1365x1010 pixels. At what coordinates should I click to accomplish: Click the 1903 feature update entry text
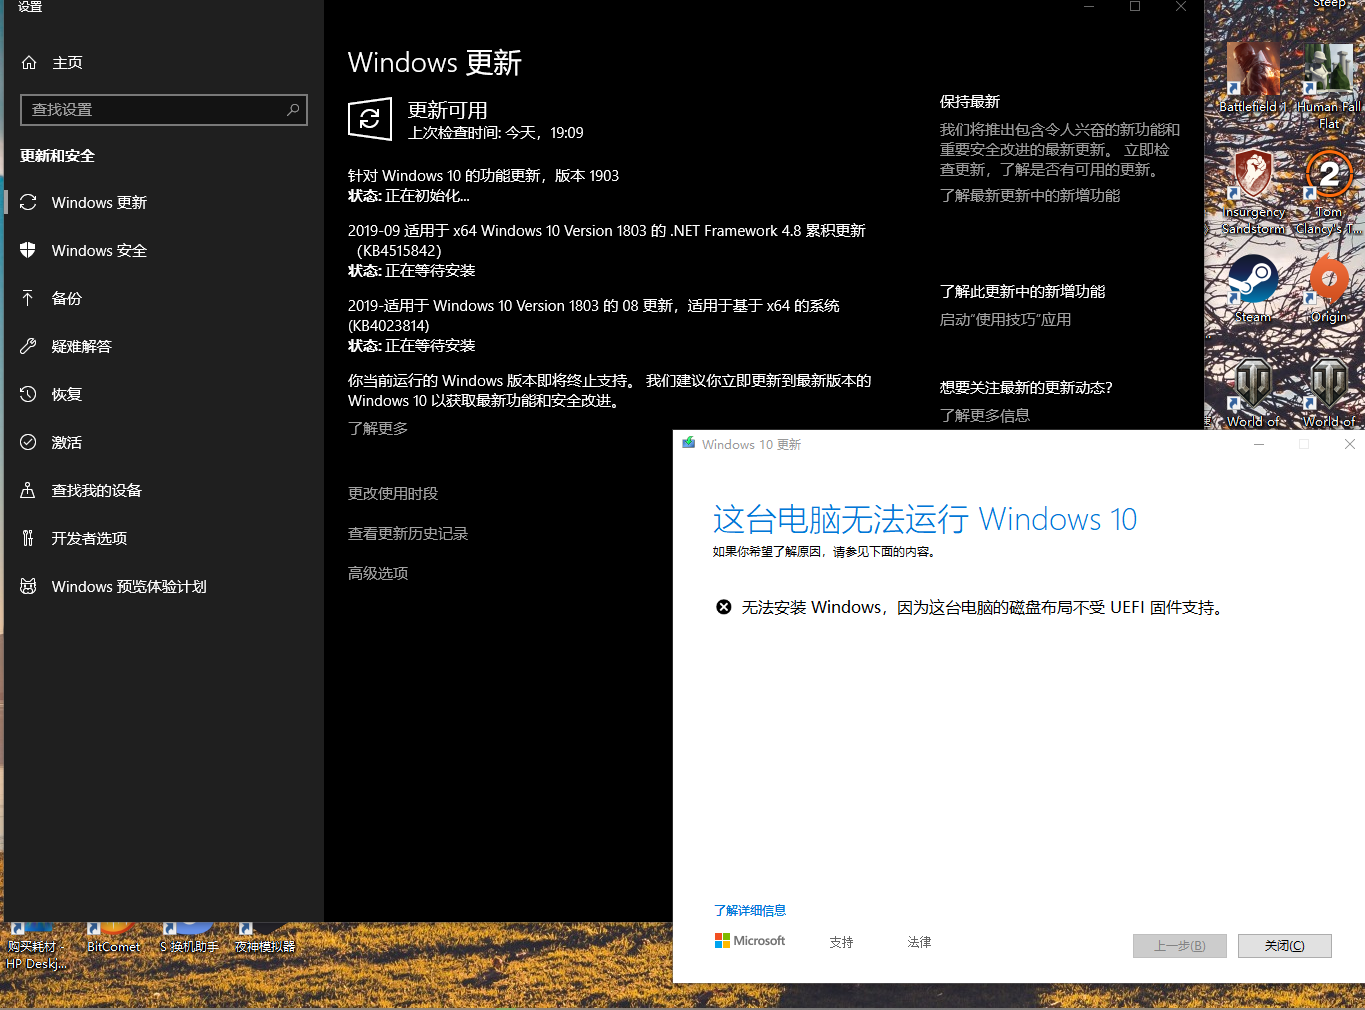click(x=484, y=175)
